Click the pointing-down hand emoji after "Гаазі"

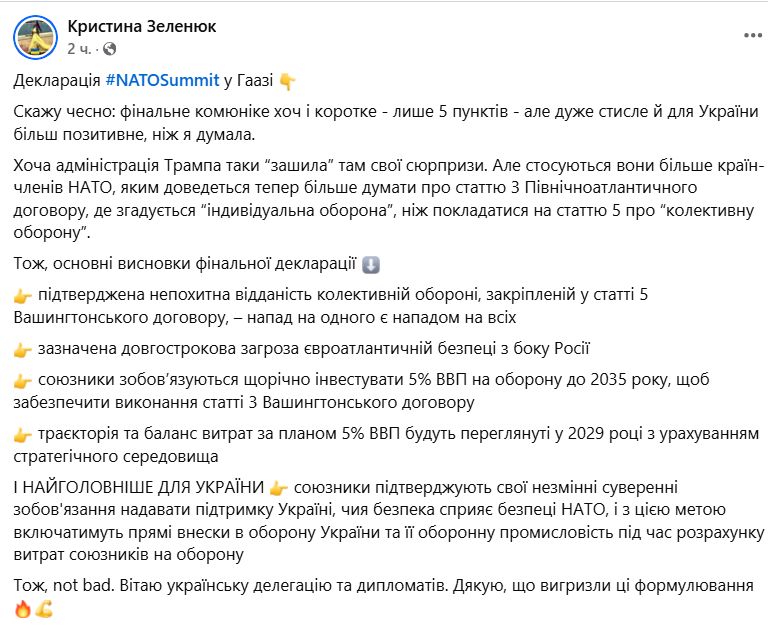[288, 81]
